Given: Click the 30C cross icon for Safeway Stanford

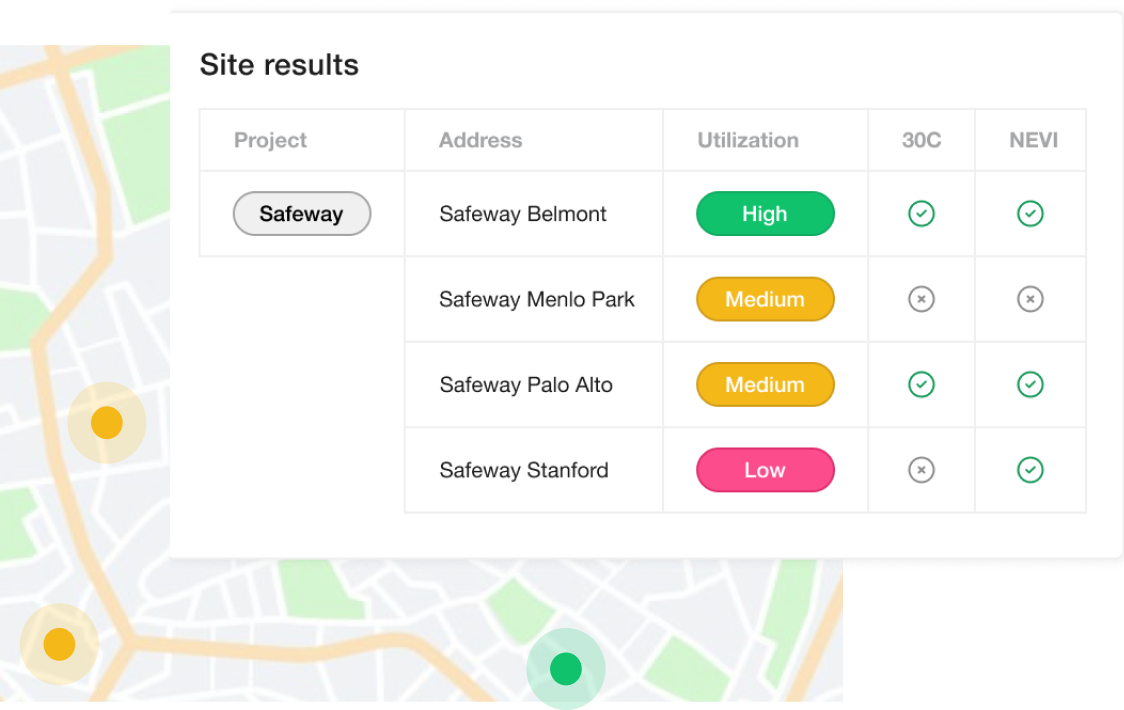Looking at the screenshot, I should click(x=921, y=470).
